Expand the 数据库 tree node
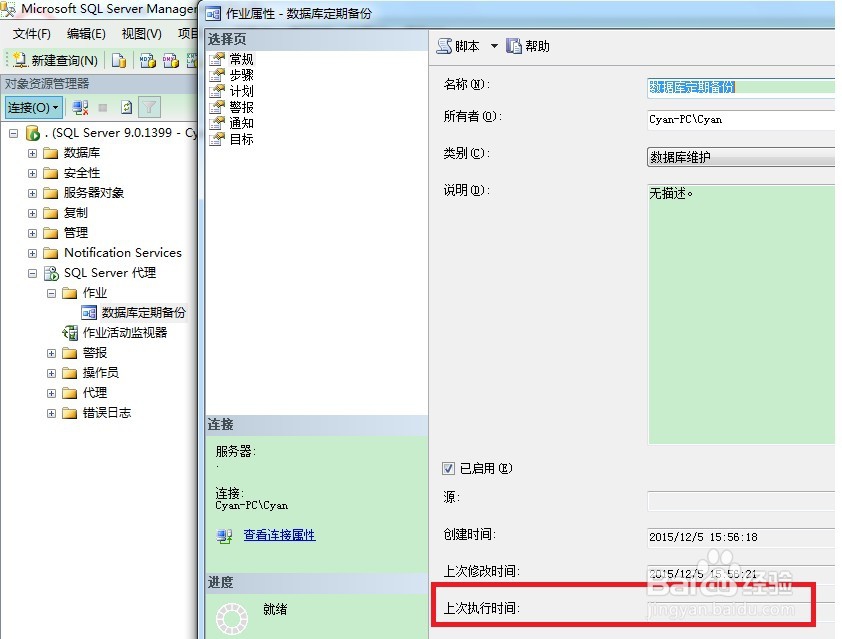Image resolution: width=842 pixels, height=639 pixels. pyautogui.click(x=33, y=152)
